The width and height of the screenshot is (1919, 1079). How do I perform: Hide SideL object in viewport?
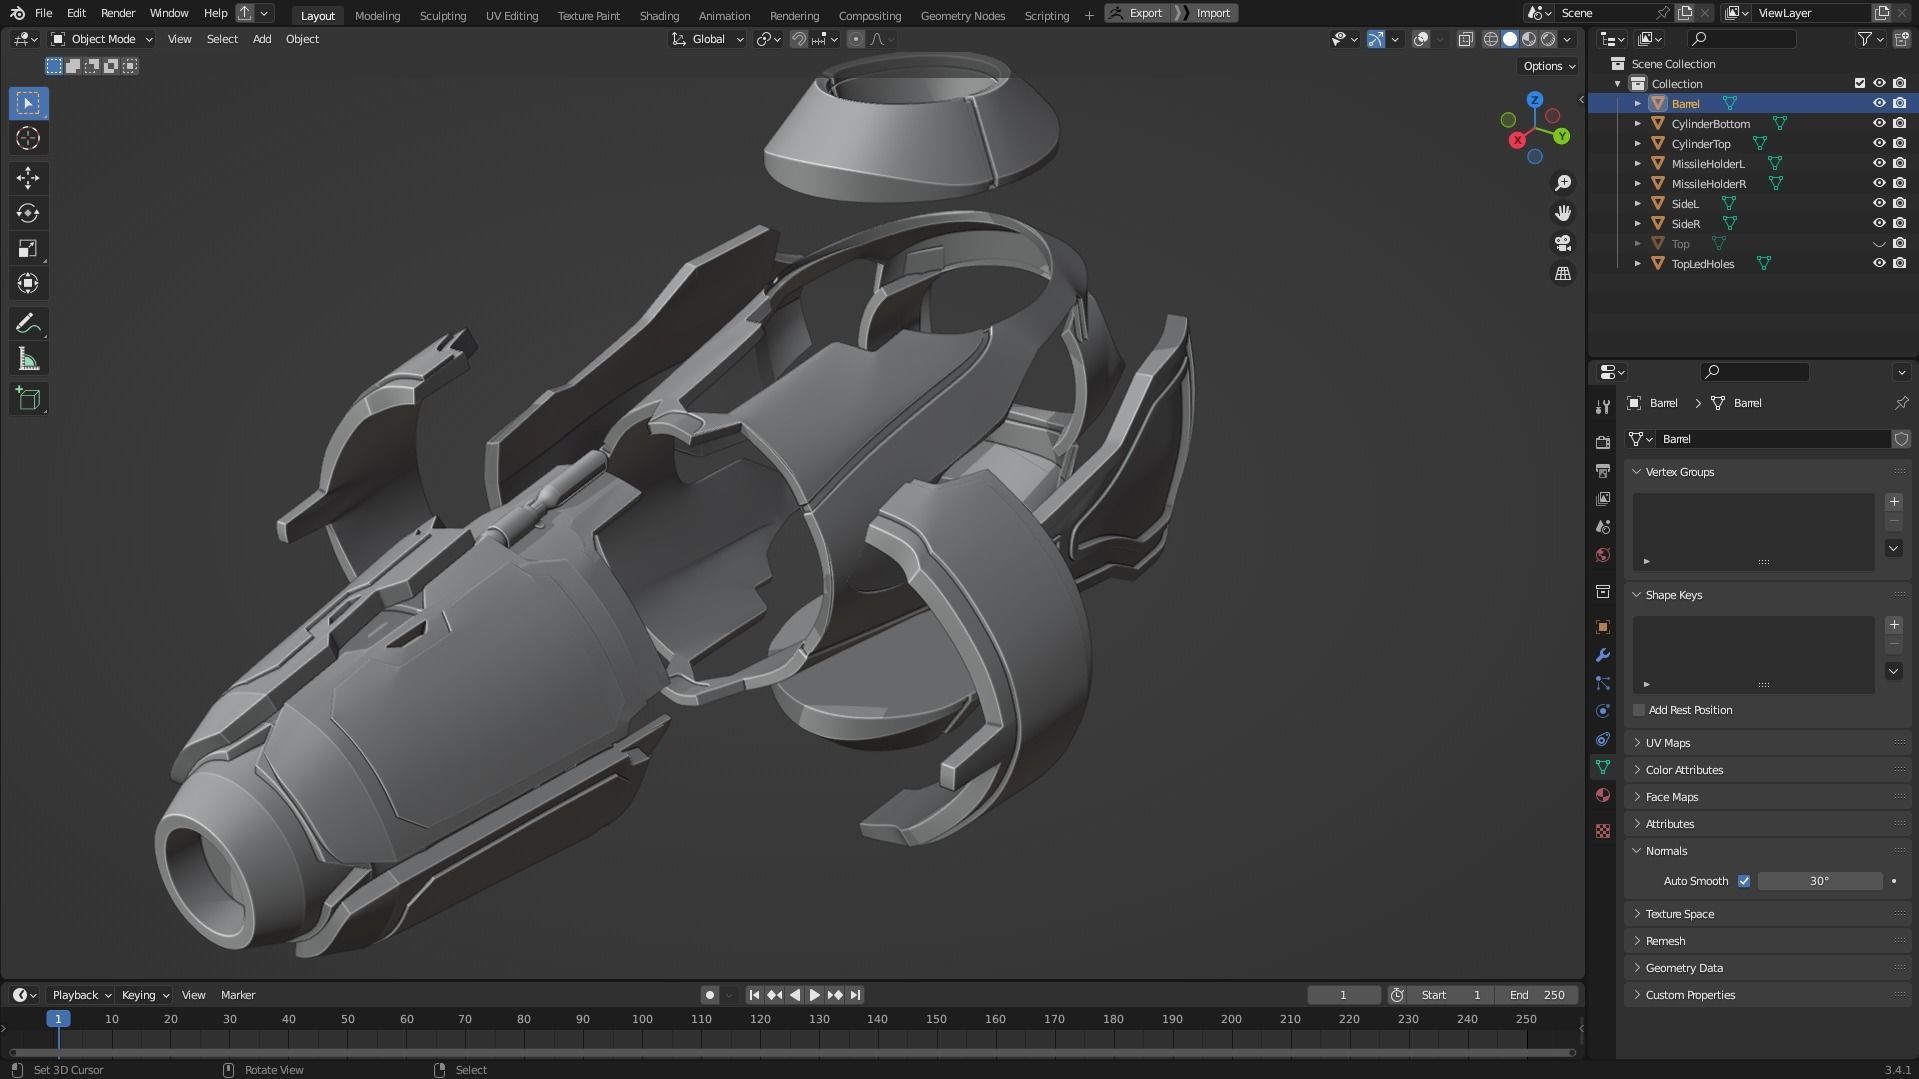pos(1878,203)
